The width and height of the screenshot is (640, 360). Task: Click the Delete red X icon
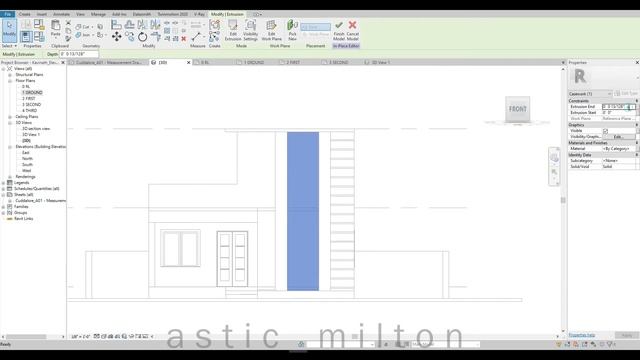(x=184, y=38)
